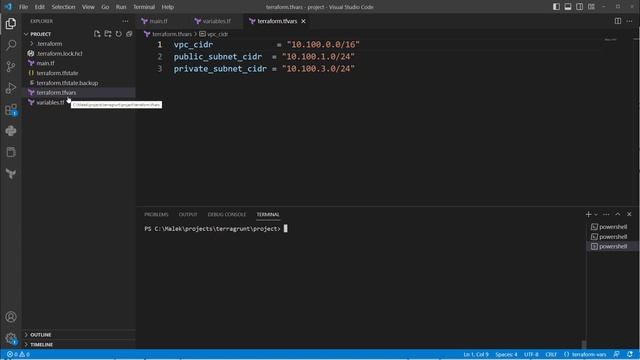
Task: Select terraform.tfvars in Explorer tree
Action: tap(56, 93)
